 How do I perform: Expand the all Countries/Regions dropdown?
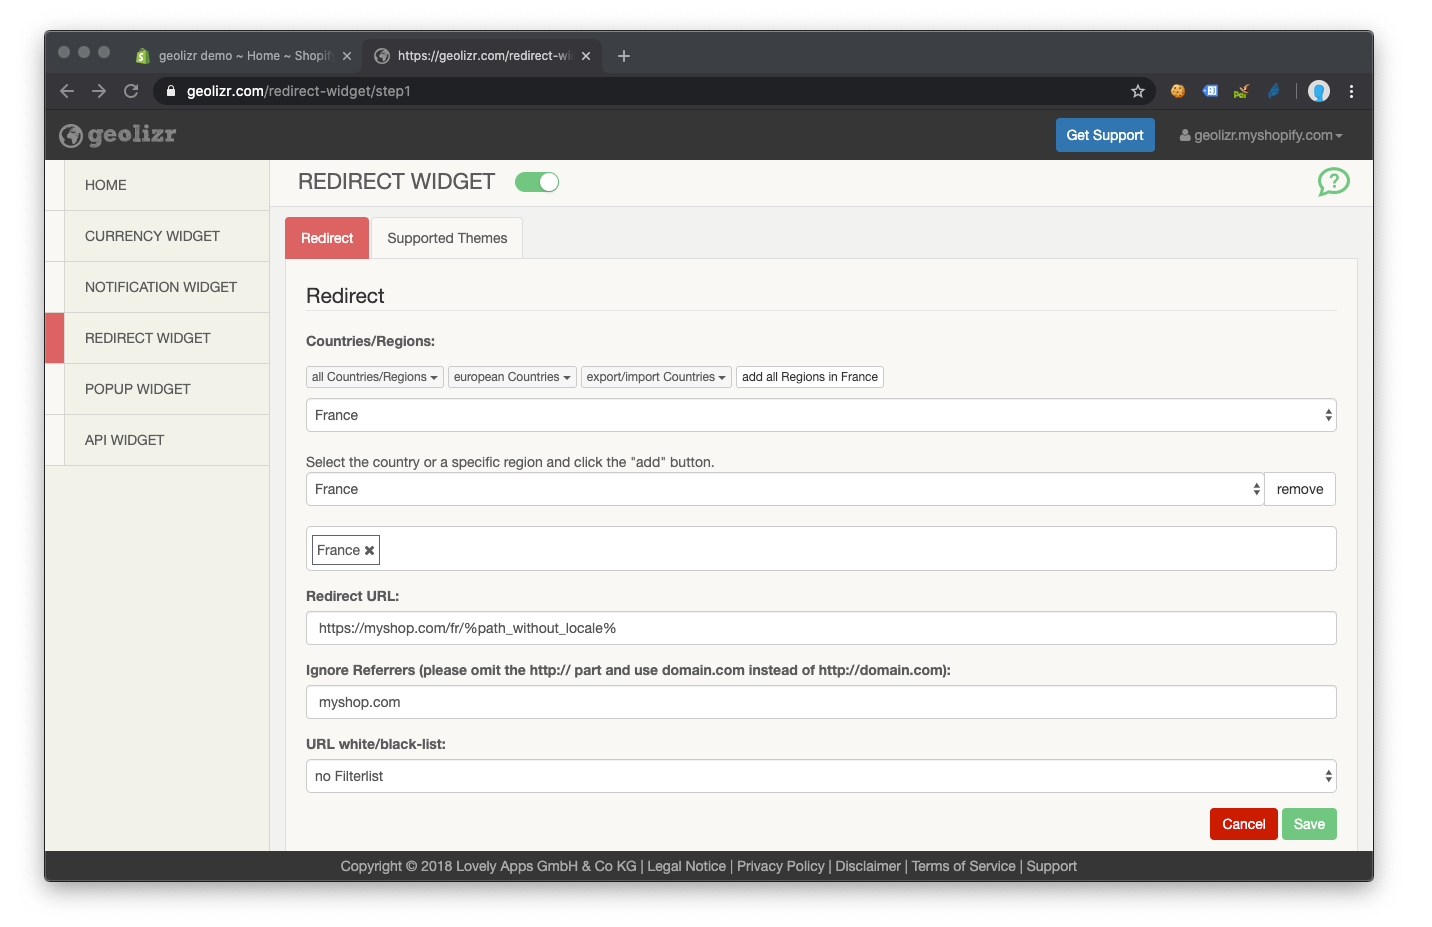(x=375, y=377)
